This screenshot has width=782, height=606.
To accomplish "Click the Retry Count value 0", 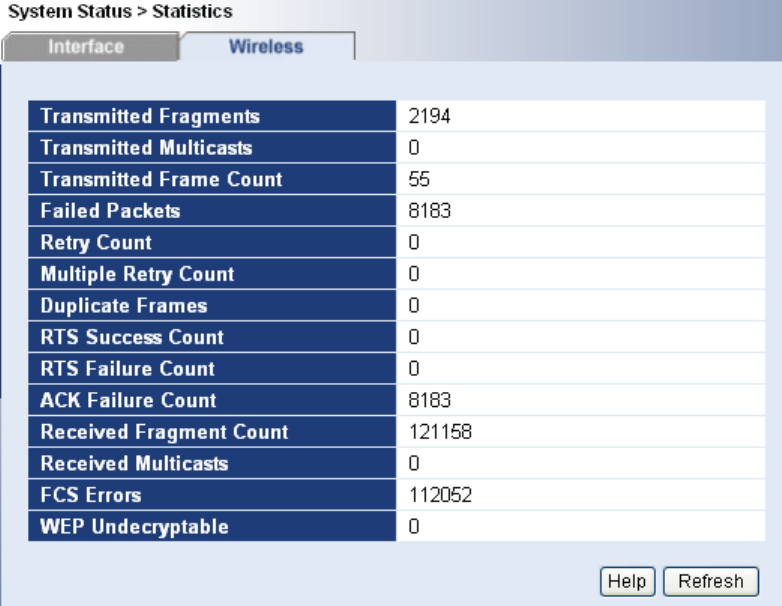I will 414,242.
